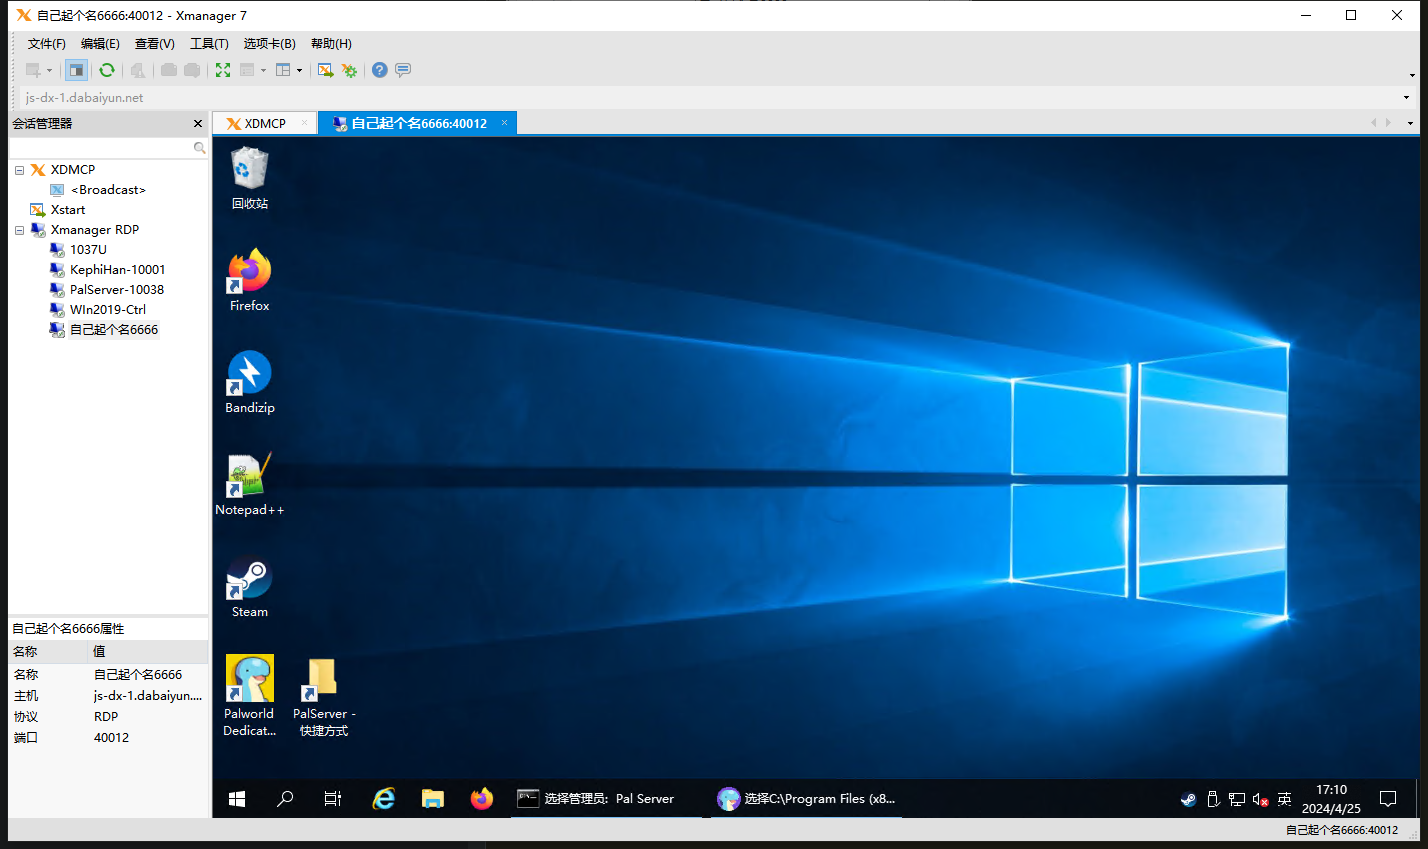Select the 1037U RDP session
The height and width of the screenshot is (849, 1428).
(x=88, y=250)
